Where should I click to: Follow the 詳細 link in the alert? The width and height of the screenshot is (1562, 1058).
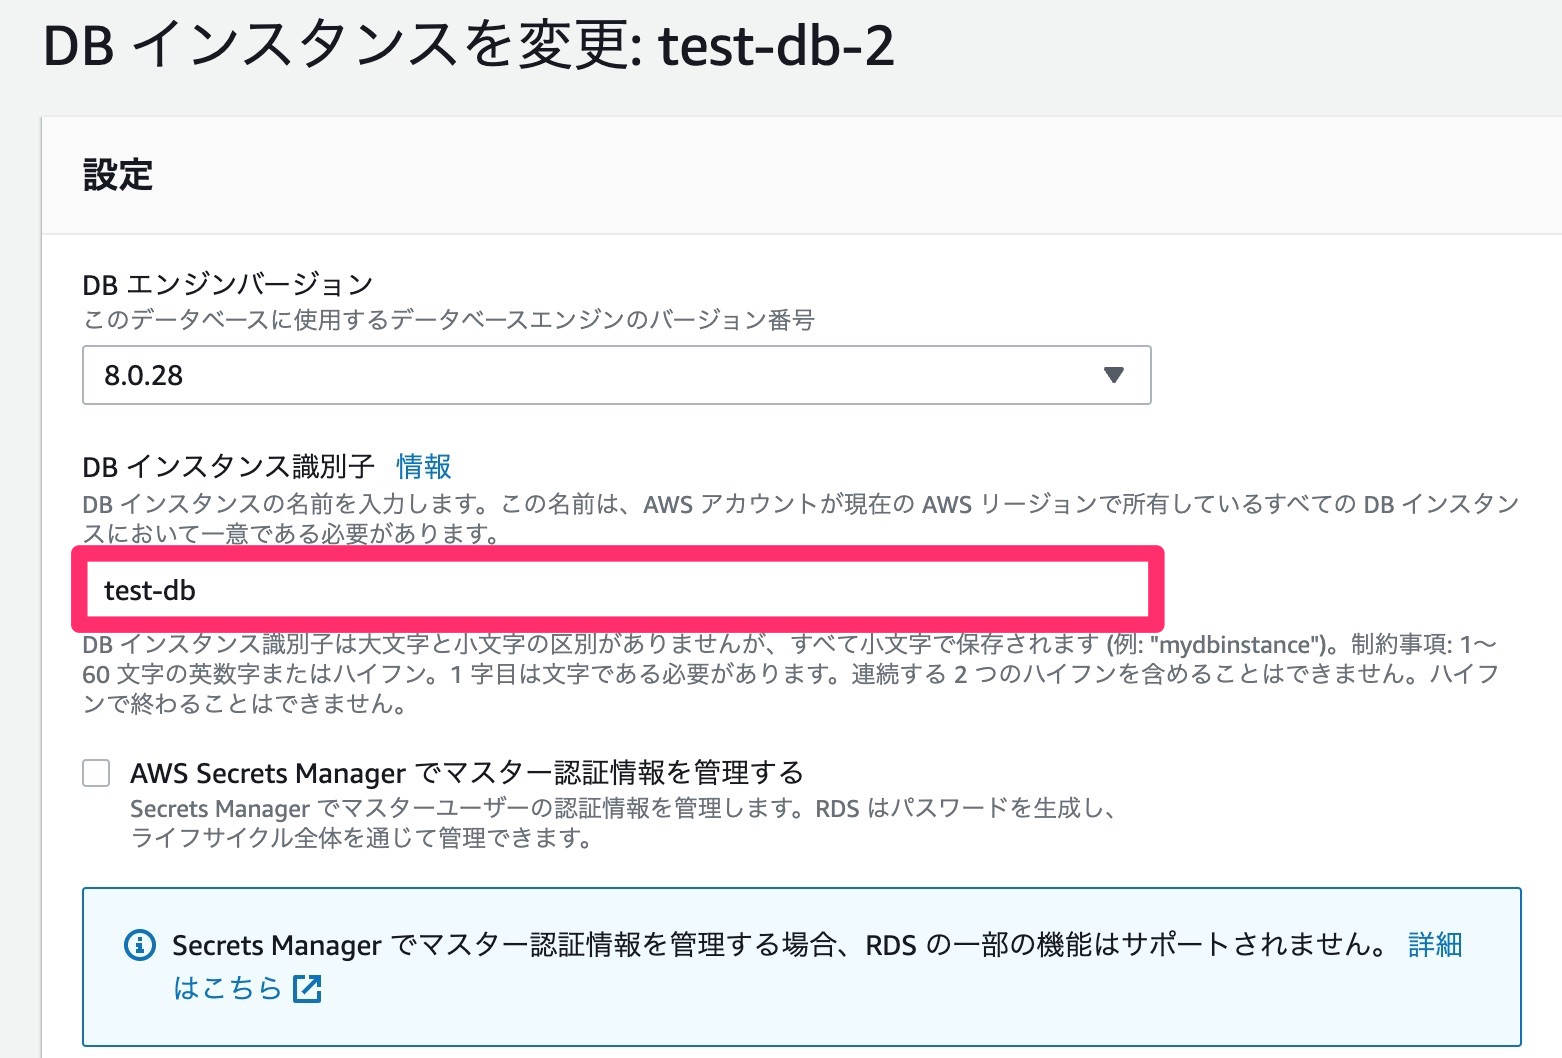[x=1434, y=944]
